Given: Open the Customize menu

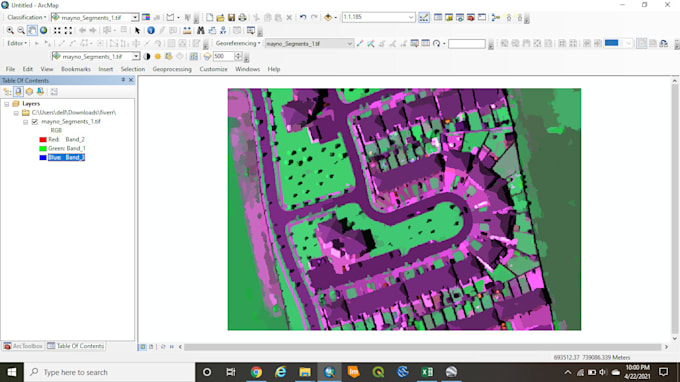Looking at the screenshot, I should point(213,69).
